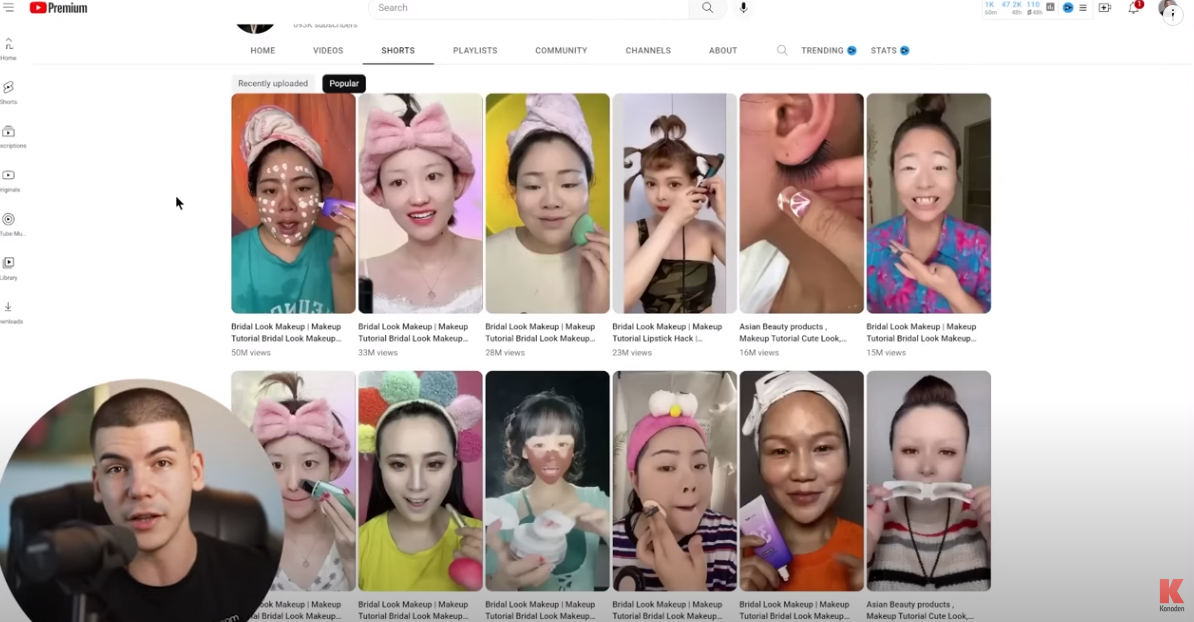Switch to the HOME tab
Image resolution: width=1194 pixels, height=622 pixels.
263,50
